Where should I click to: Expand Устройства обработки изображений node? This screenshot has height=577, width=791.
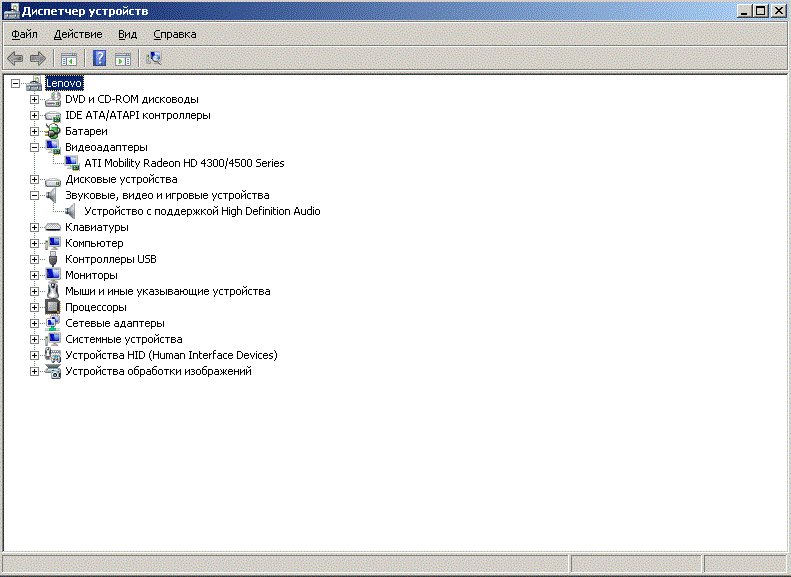pyautogui.click(x=34, y=371)
